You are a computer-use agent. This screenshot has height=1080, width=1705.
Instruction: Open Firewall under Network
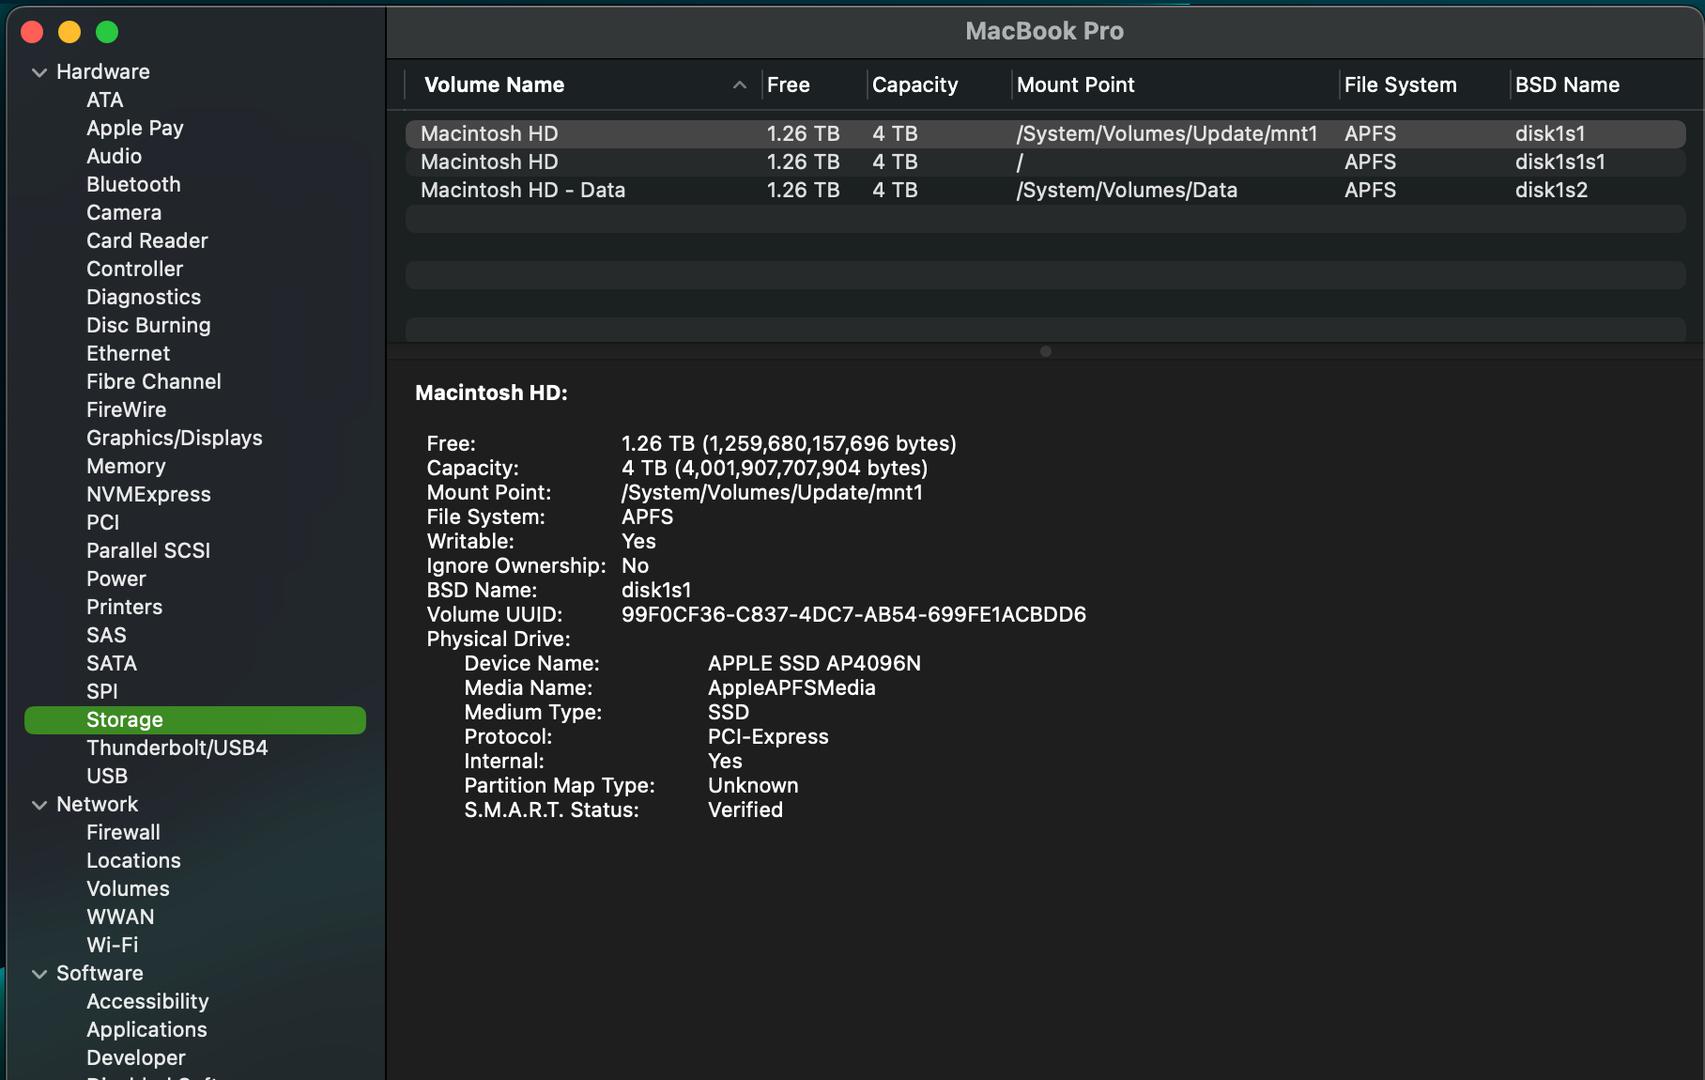123,832
